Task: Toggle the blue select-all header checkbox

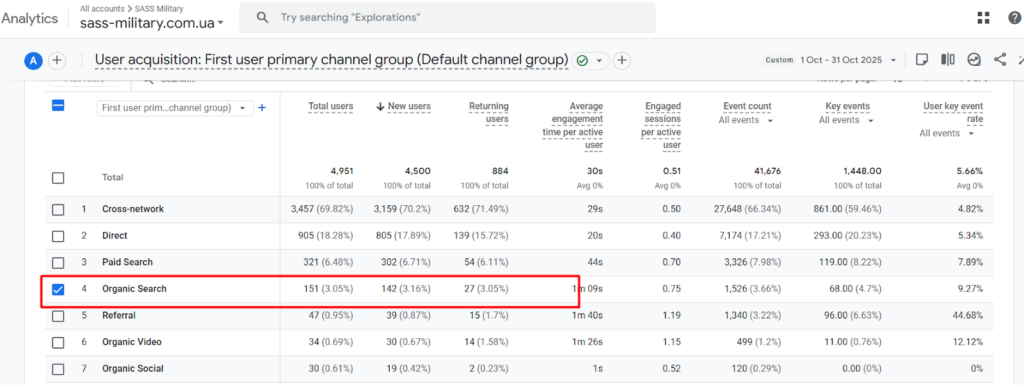Action: [x=57, y=106]
